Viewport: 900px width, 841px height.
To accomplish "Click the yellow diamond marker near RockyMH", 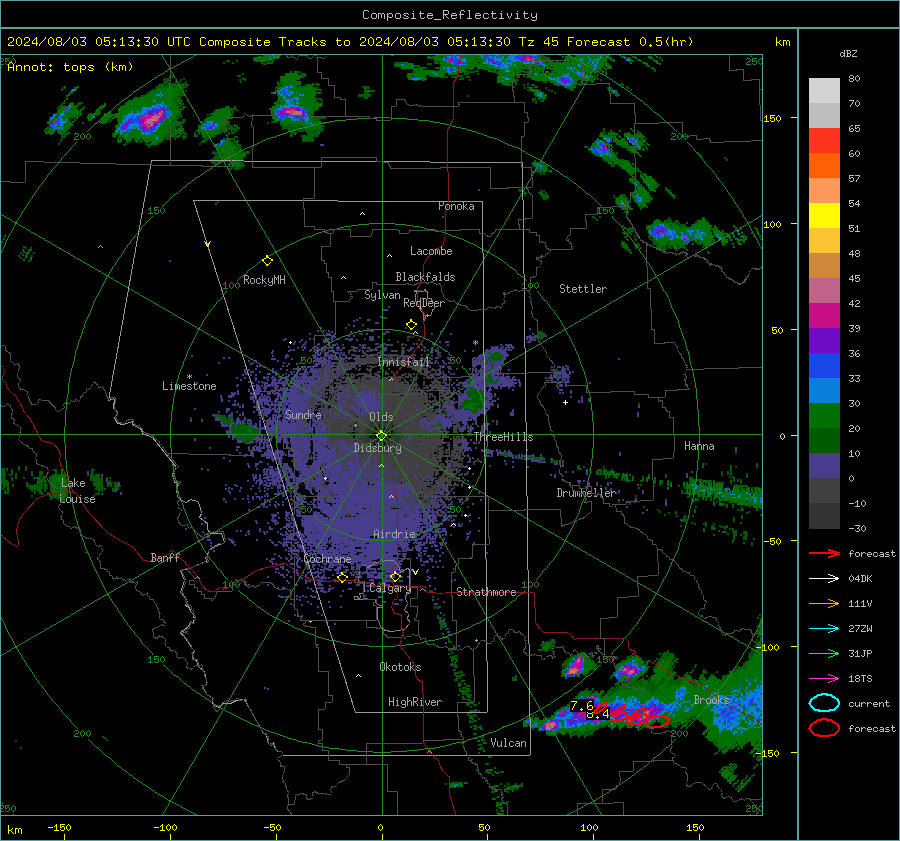I will [267, 261].
